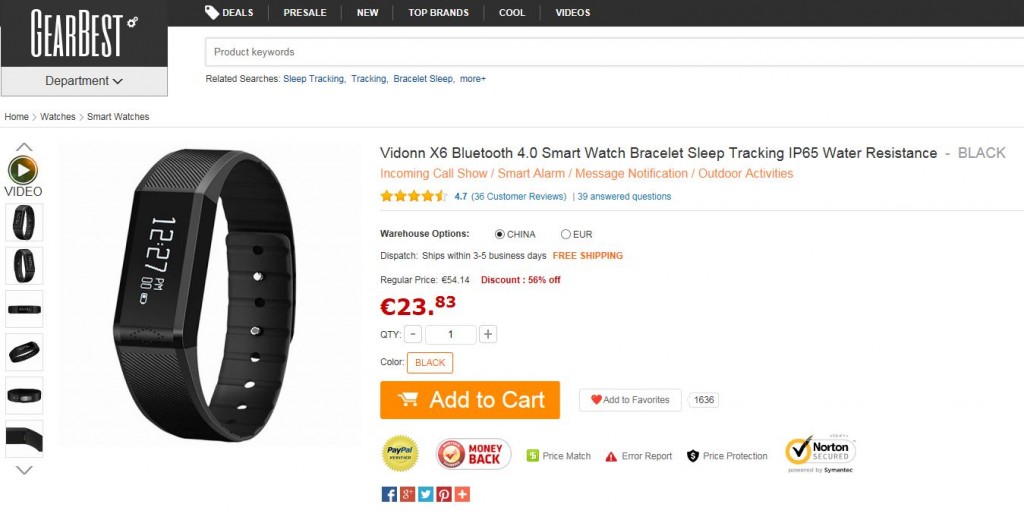Play the product video icon
Screen dimensions: 1024x517
point(23,169)
